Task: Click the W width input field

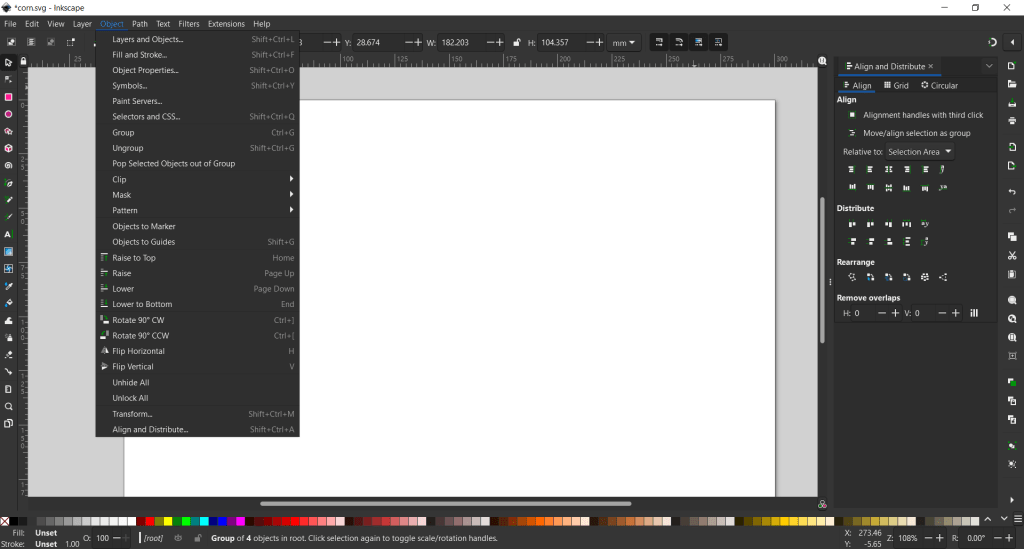Action: [462, 42]
